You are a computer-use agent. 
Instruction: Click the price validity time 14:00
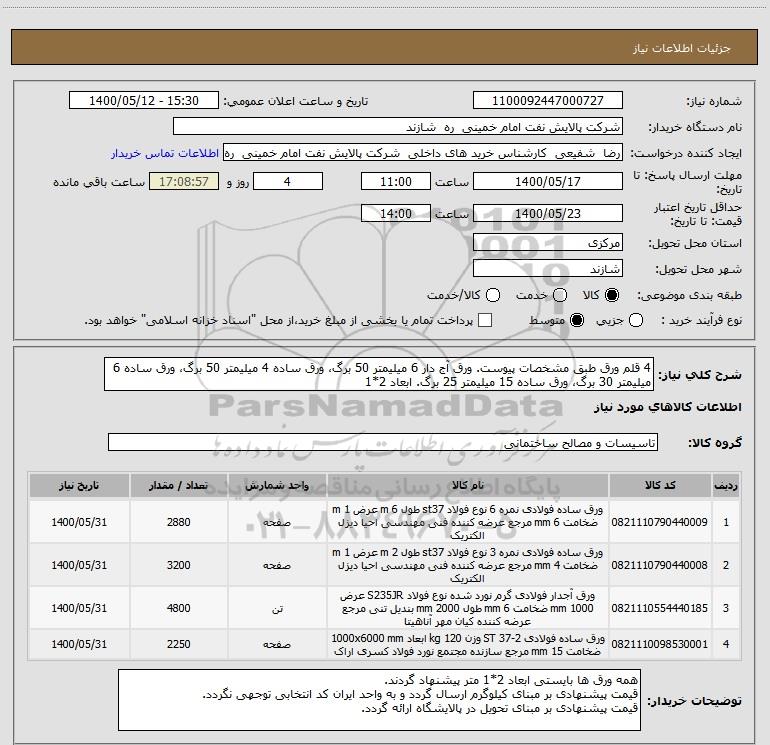click(x=396, y=213)
